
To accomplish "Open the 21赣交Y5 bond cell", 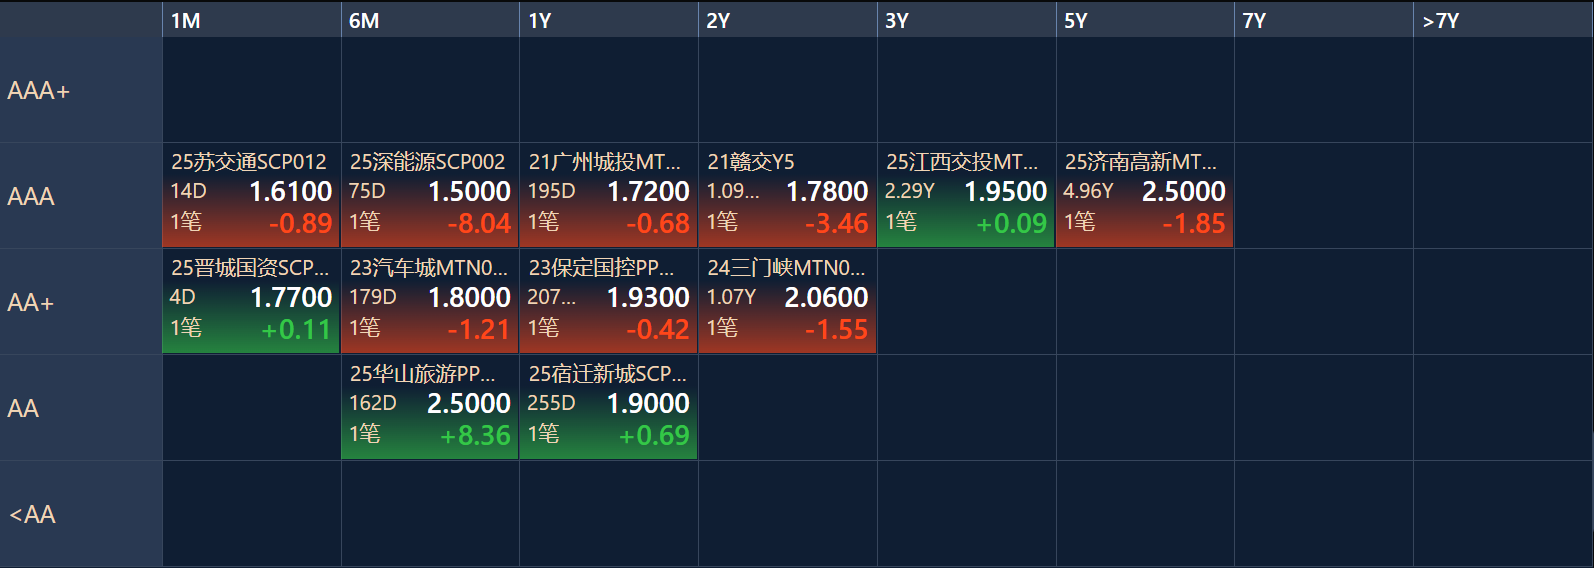I will (787, 195).
